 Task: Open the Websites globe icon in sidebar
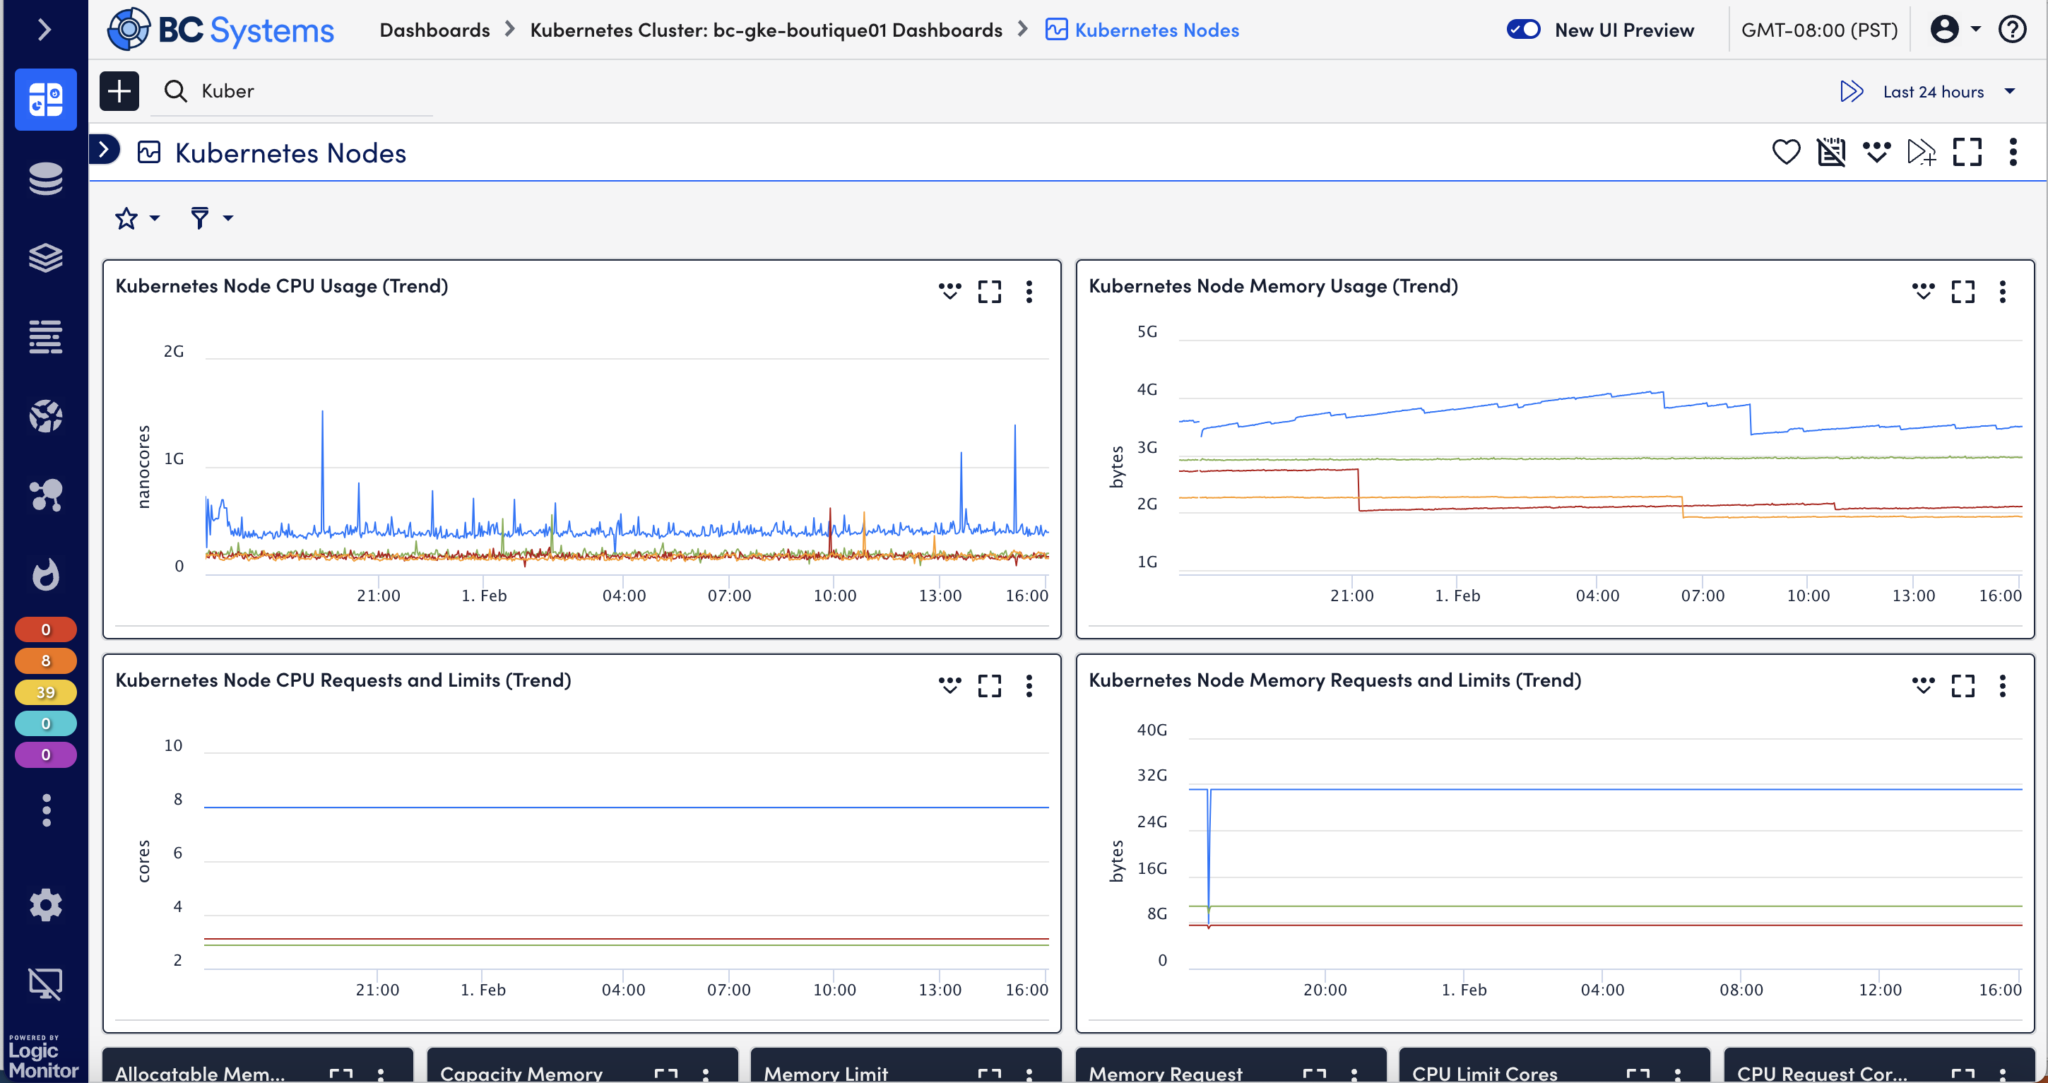click(x=45, y=416)
